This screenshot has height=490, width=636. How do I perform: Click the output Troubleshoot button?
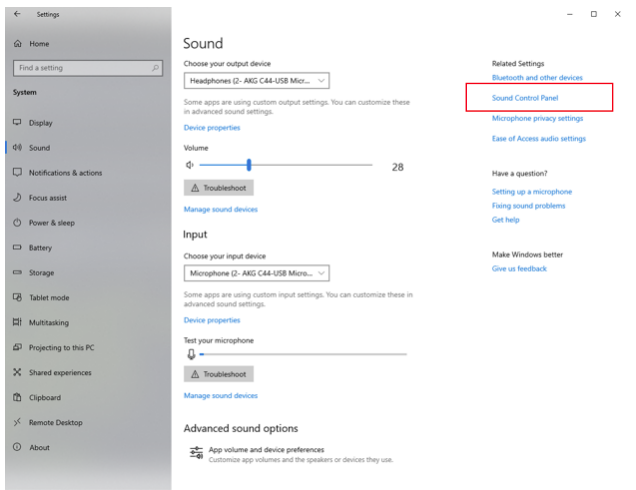[x=219, y=187]
